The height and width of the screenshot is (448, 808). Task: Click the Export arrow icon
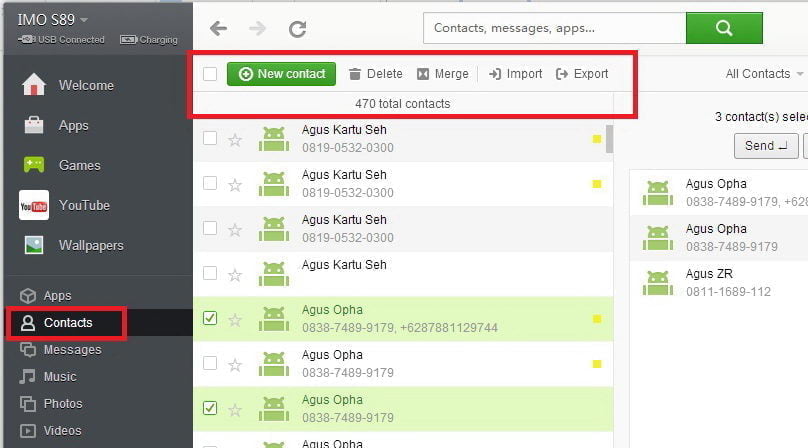point(562,74)
